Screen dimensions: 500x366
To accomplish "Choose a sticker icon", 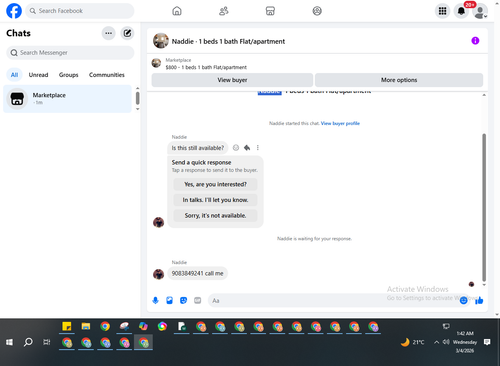I will click(x=183, y=301).
